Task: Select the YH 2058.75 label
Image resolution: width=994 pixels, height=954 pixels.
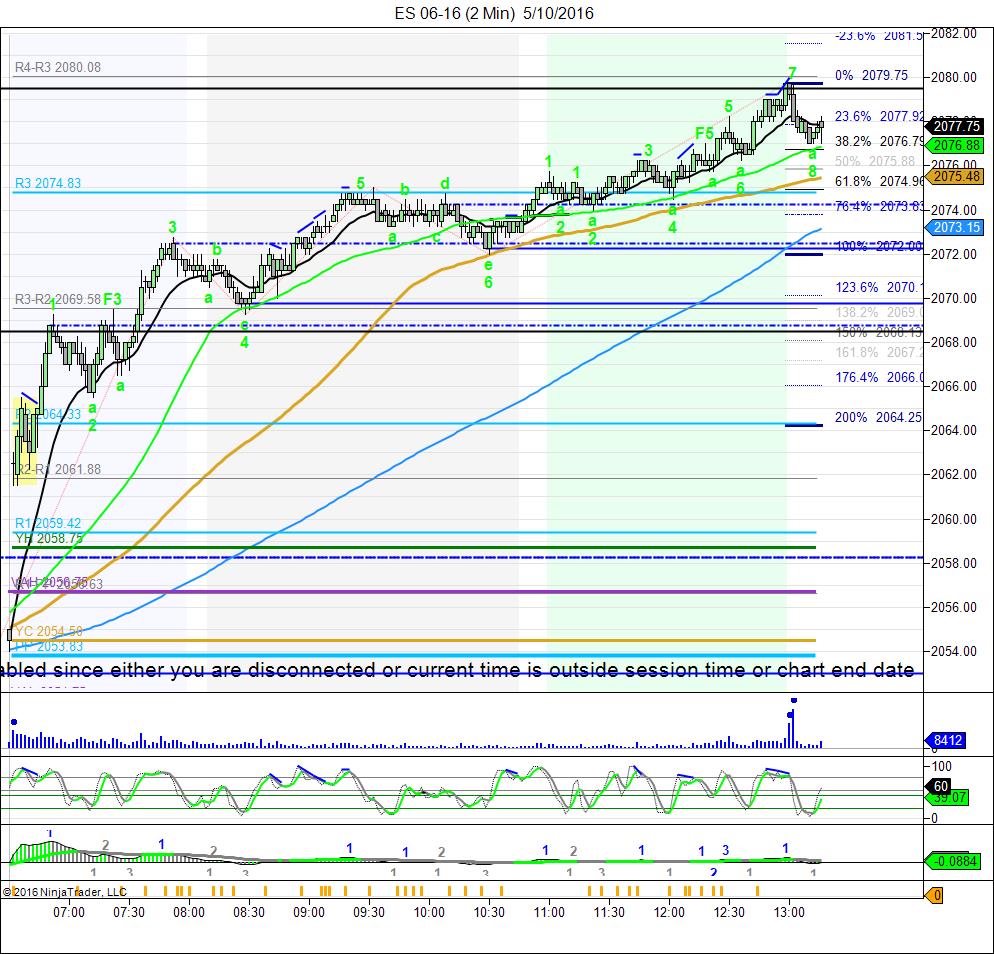Action: [x=49, y=538]
